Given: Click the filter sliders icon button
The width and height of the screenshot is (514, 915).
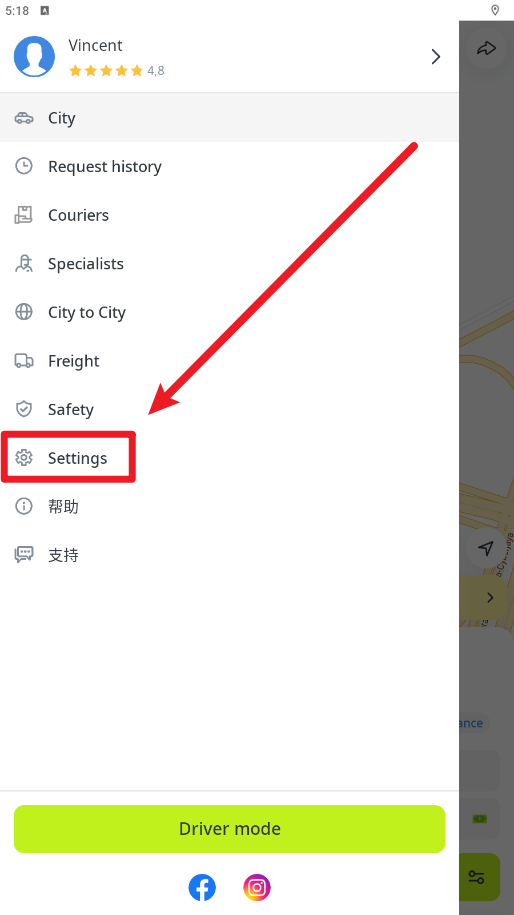Looking at the screenshot, I should 477,876.
